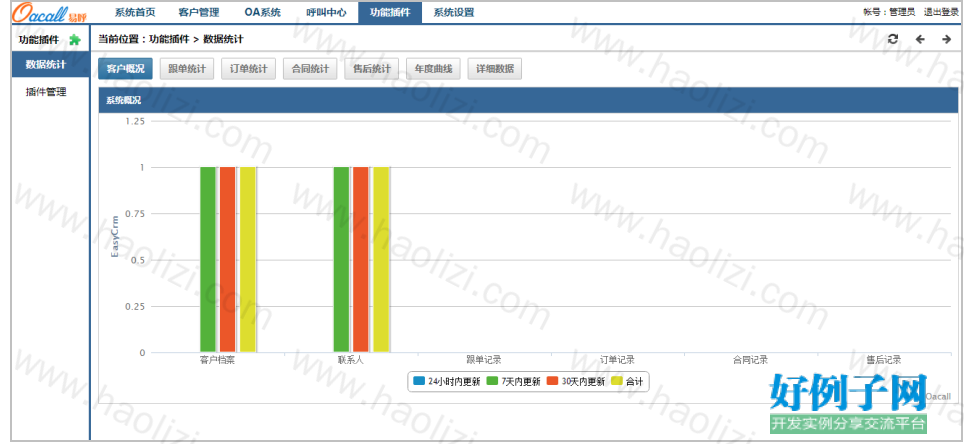Toggle the 7天内更新 legend series

tap(513, 381)
